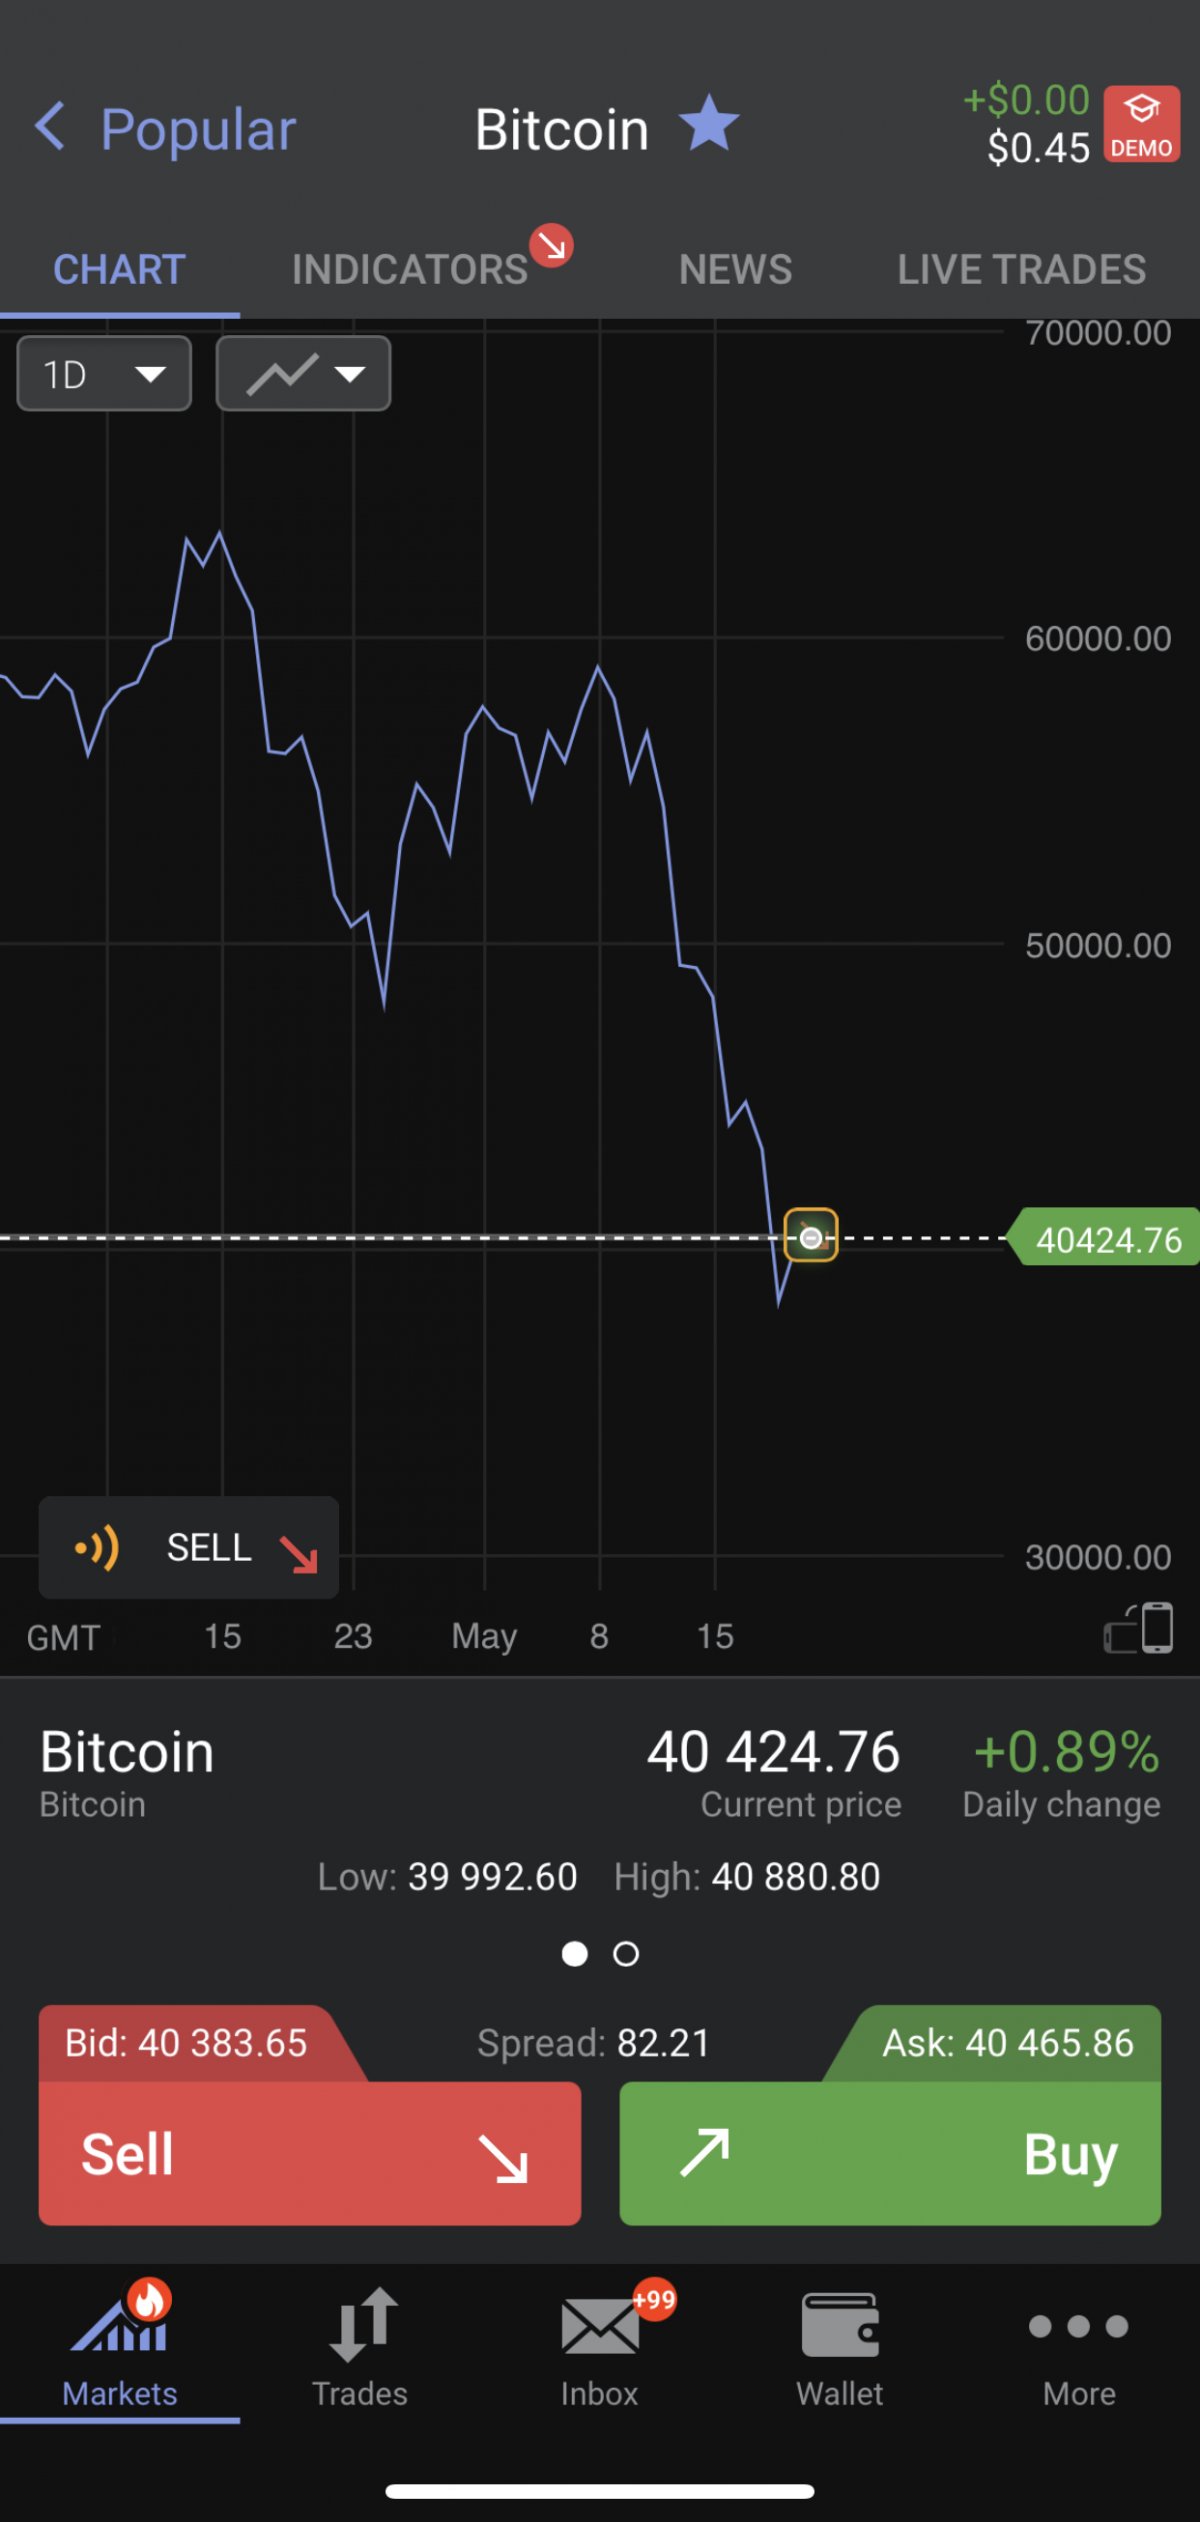Tap the red DEMO account badge
Image resolution: width=1200 pixels, height=2522 pixels.
tap(1141, 125)
